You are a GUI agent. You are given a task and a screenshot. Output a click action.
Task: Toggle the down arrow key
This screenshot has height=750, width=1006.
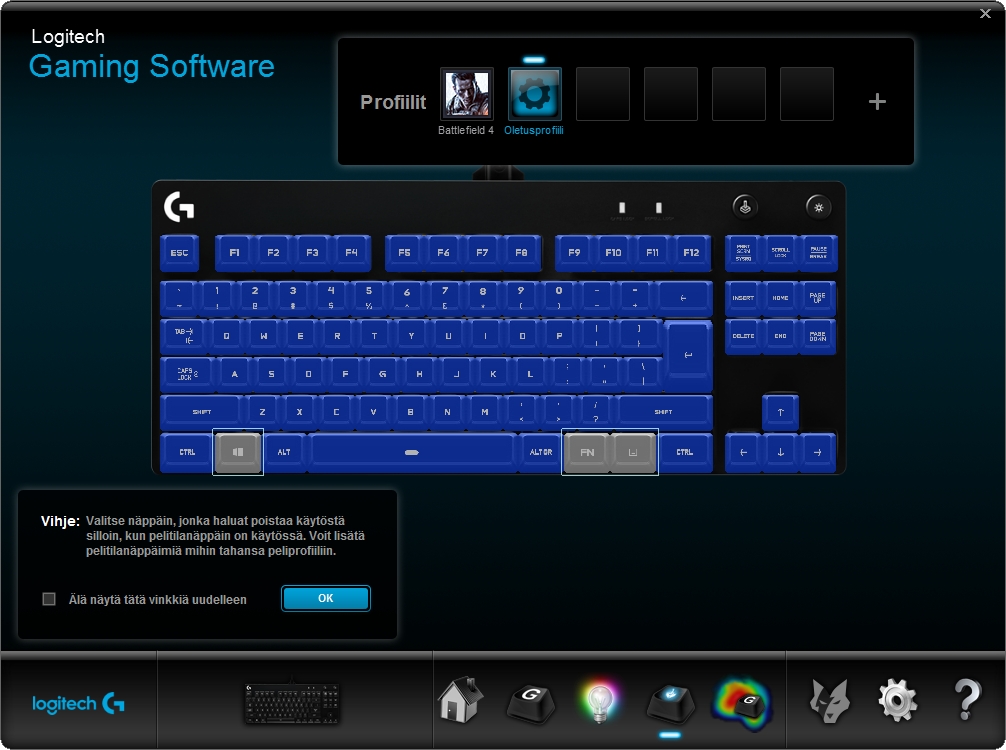780,452
